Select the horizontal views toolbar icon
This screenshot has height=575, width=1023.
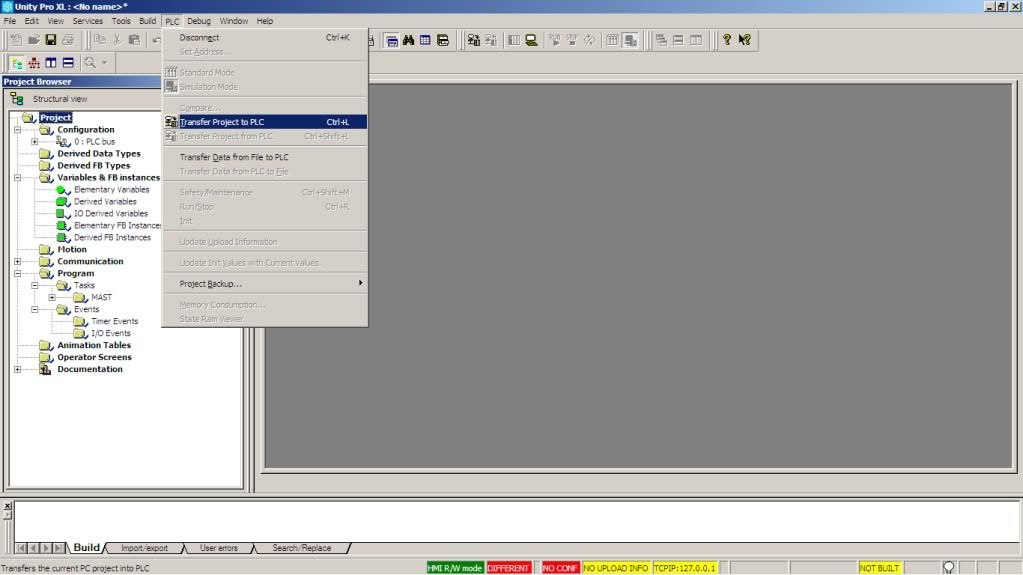[68, 63]
